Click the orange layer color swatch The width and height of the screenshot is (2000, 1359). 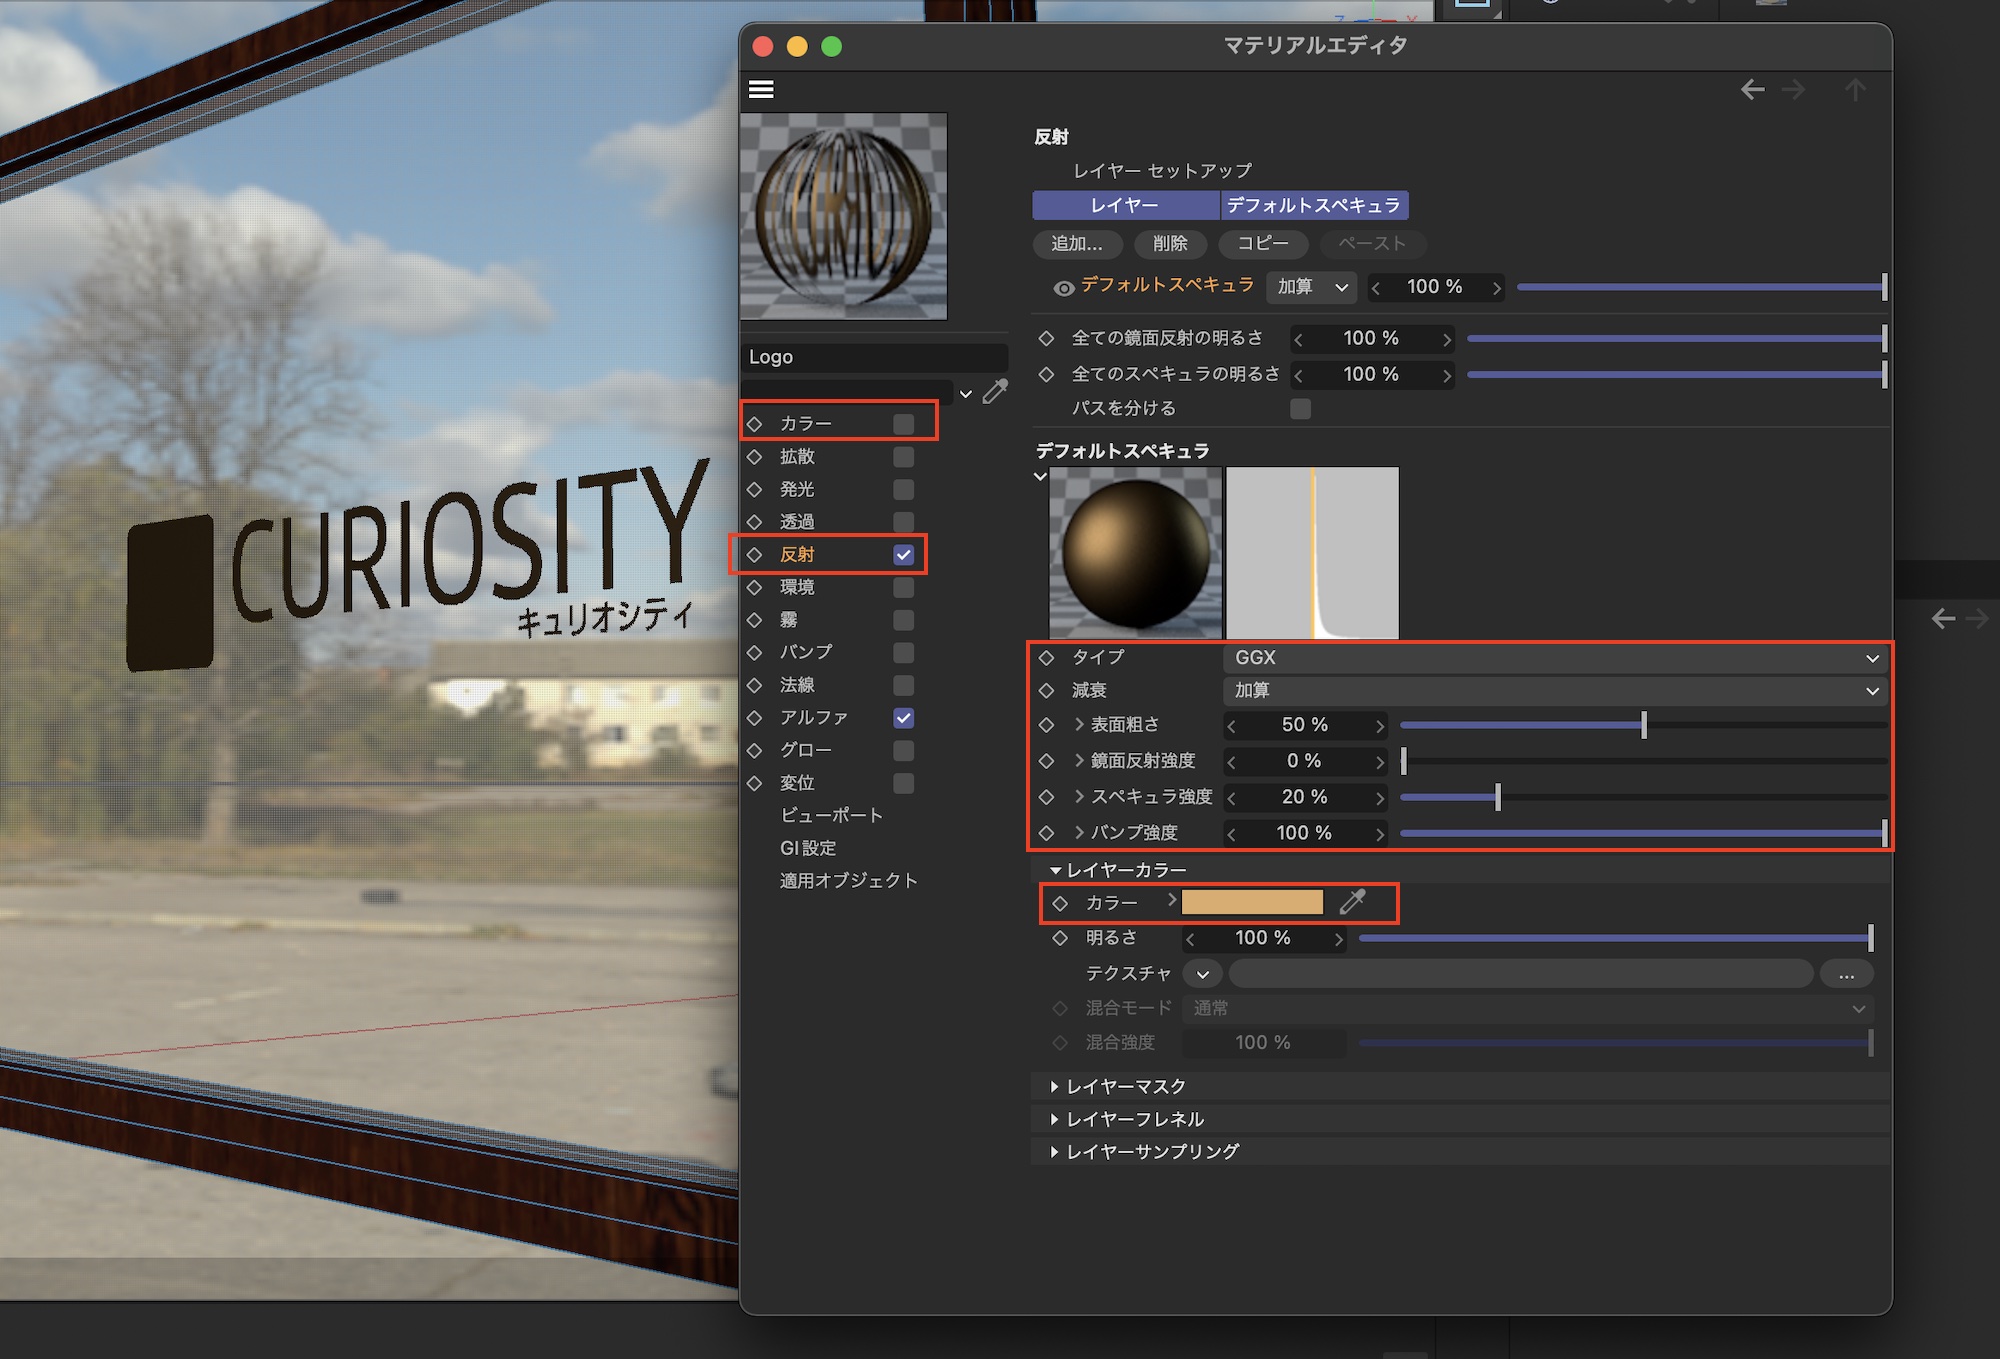1252,902
